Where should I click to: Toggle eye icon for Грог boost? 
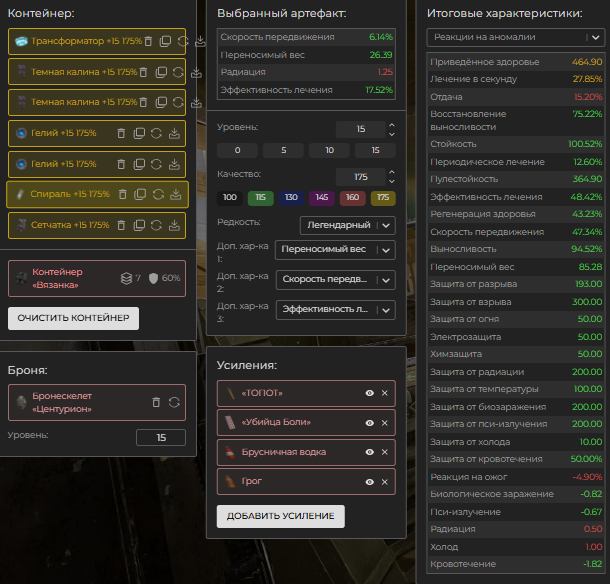click(369, 481)
